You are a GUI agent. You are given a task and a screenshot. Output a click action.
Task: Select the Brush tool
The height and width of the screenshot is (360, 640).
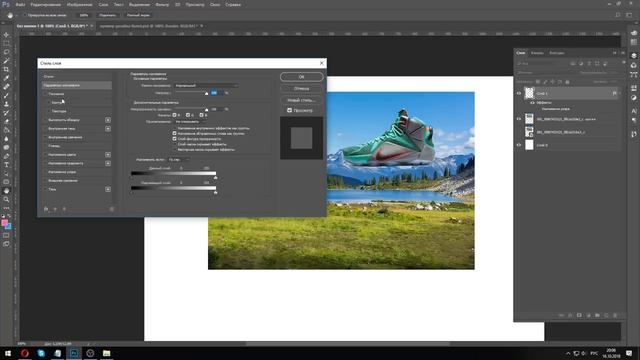click(x=6, y=96)
